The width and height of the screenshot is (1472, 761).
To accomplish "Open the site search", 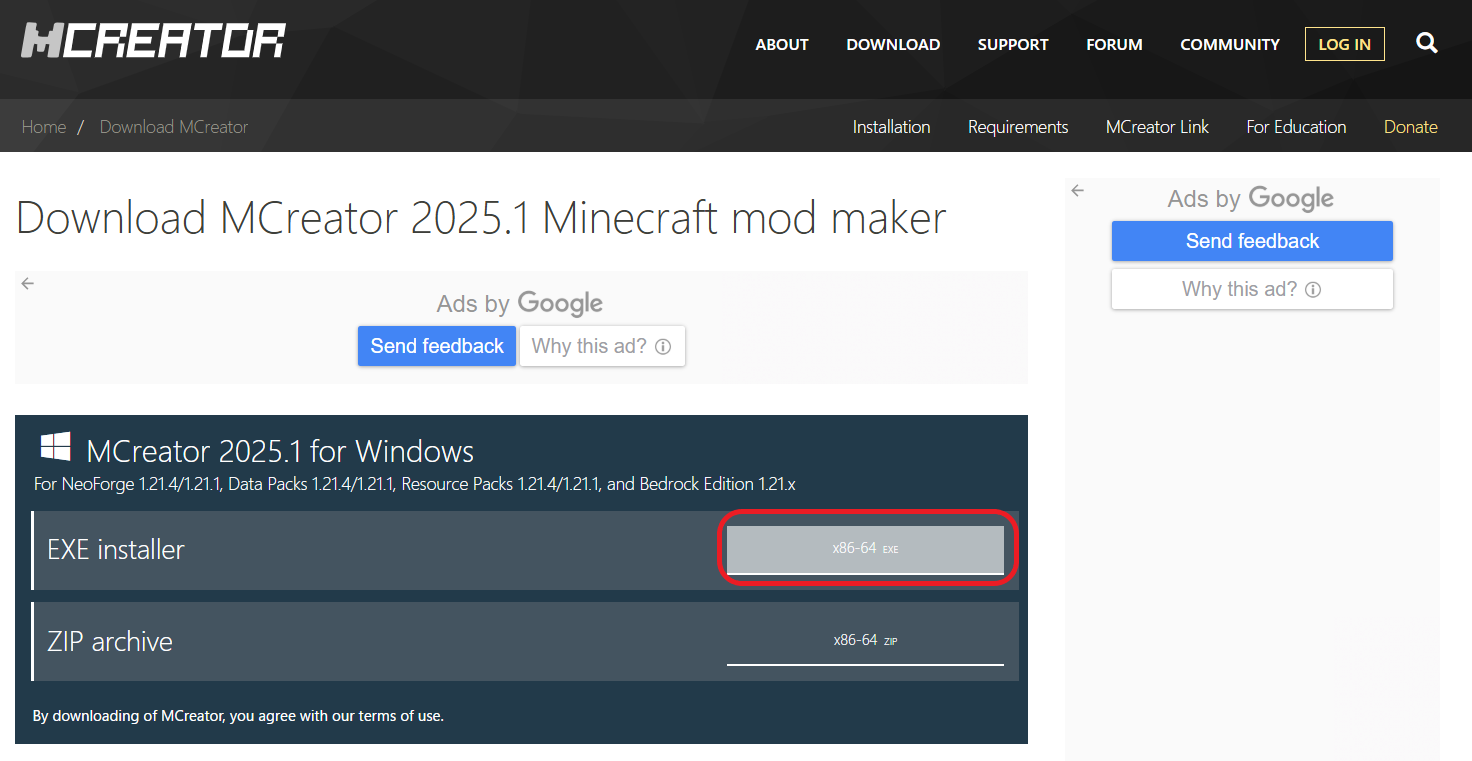I will point(1427,43).
